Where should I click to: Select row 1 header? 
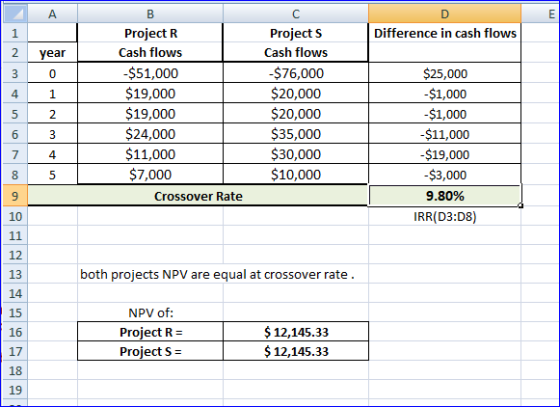[x=15, y=33]
